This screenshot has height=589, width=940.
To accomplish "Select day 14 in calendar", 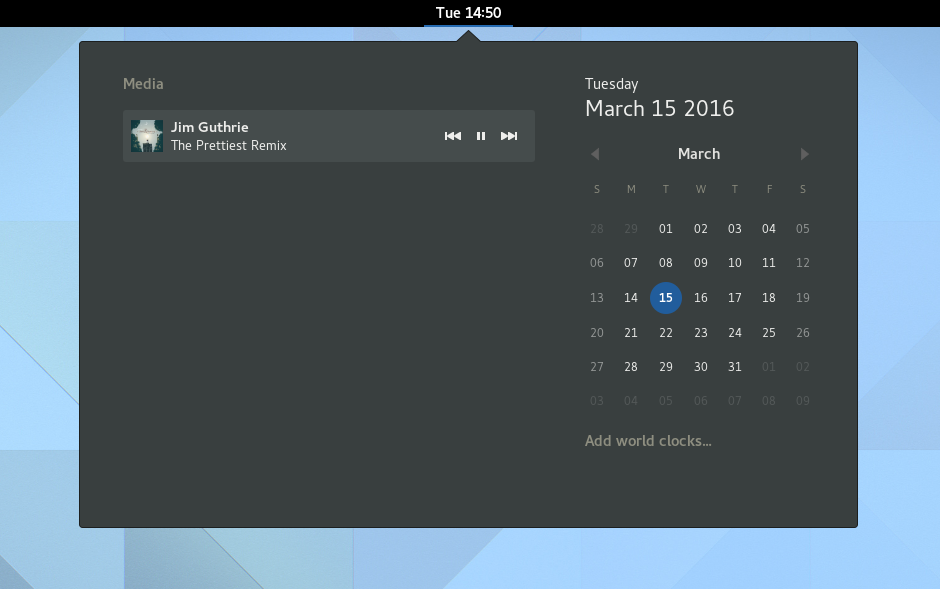I will (631, 298).
